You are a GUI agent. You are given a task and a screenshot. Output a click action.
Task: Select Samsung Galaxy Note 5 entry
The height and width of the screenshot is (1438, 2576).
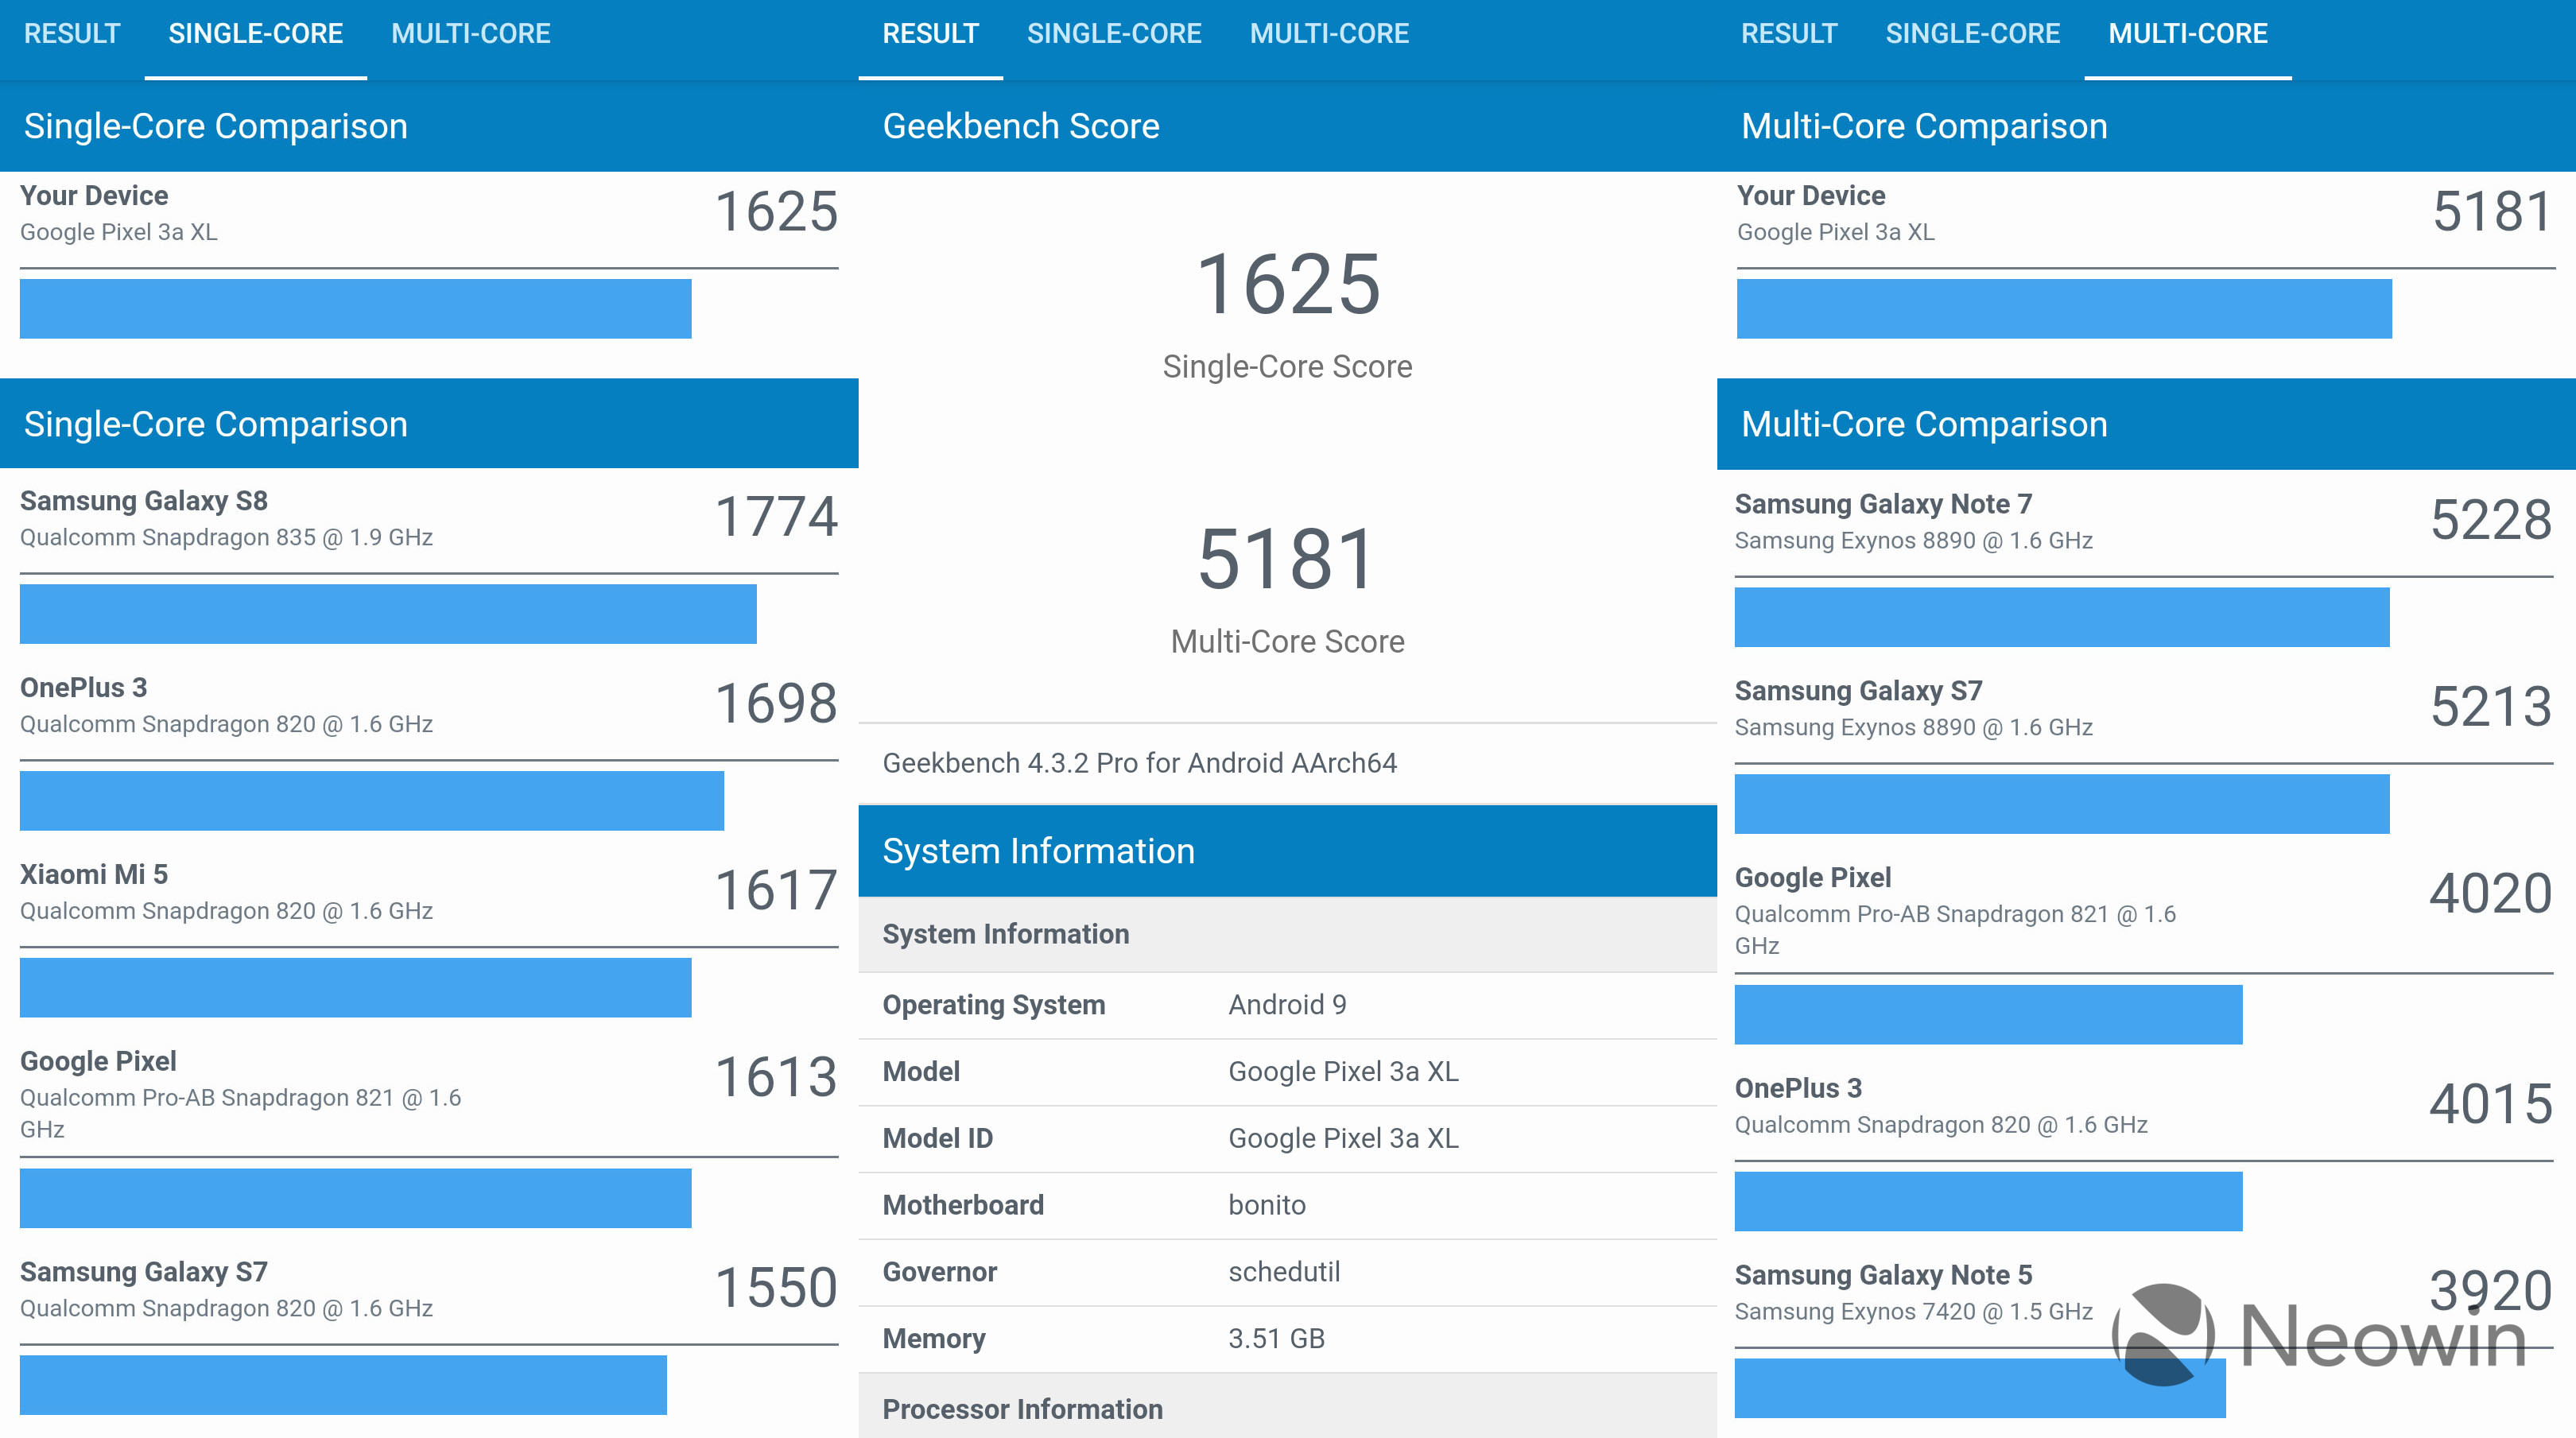click(x=2146, y=1337)
